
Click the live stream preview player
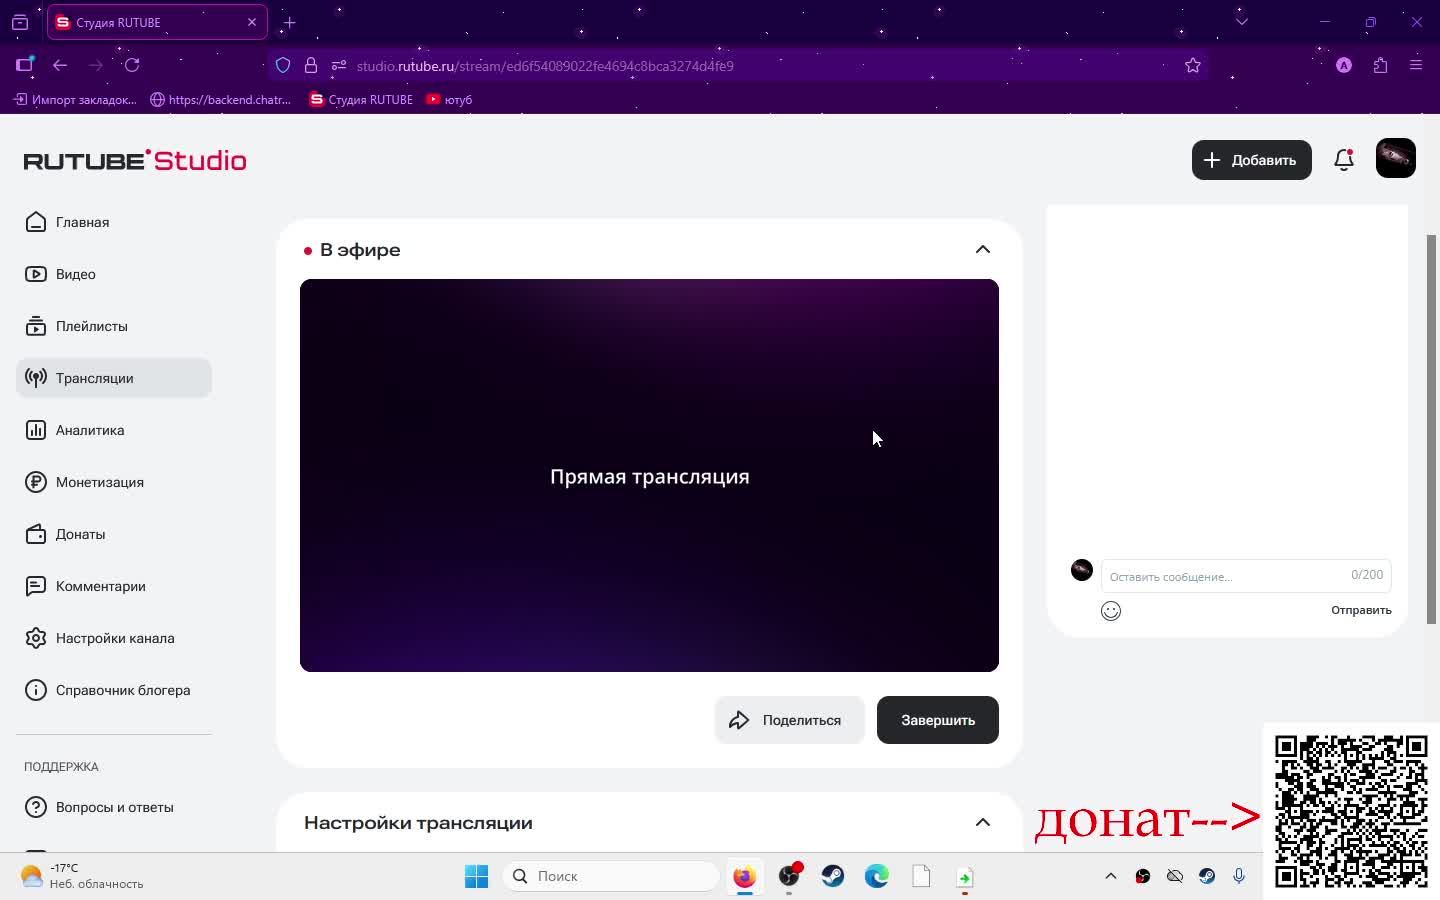point(649,475)
